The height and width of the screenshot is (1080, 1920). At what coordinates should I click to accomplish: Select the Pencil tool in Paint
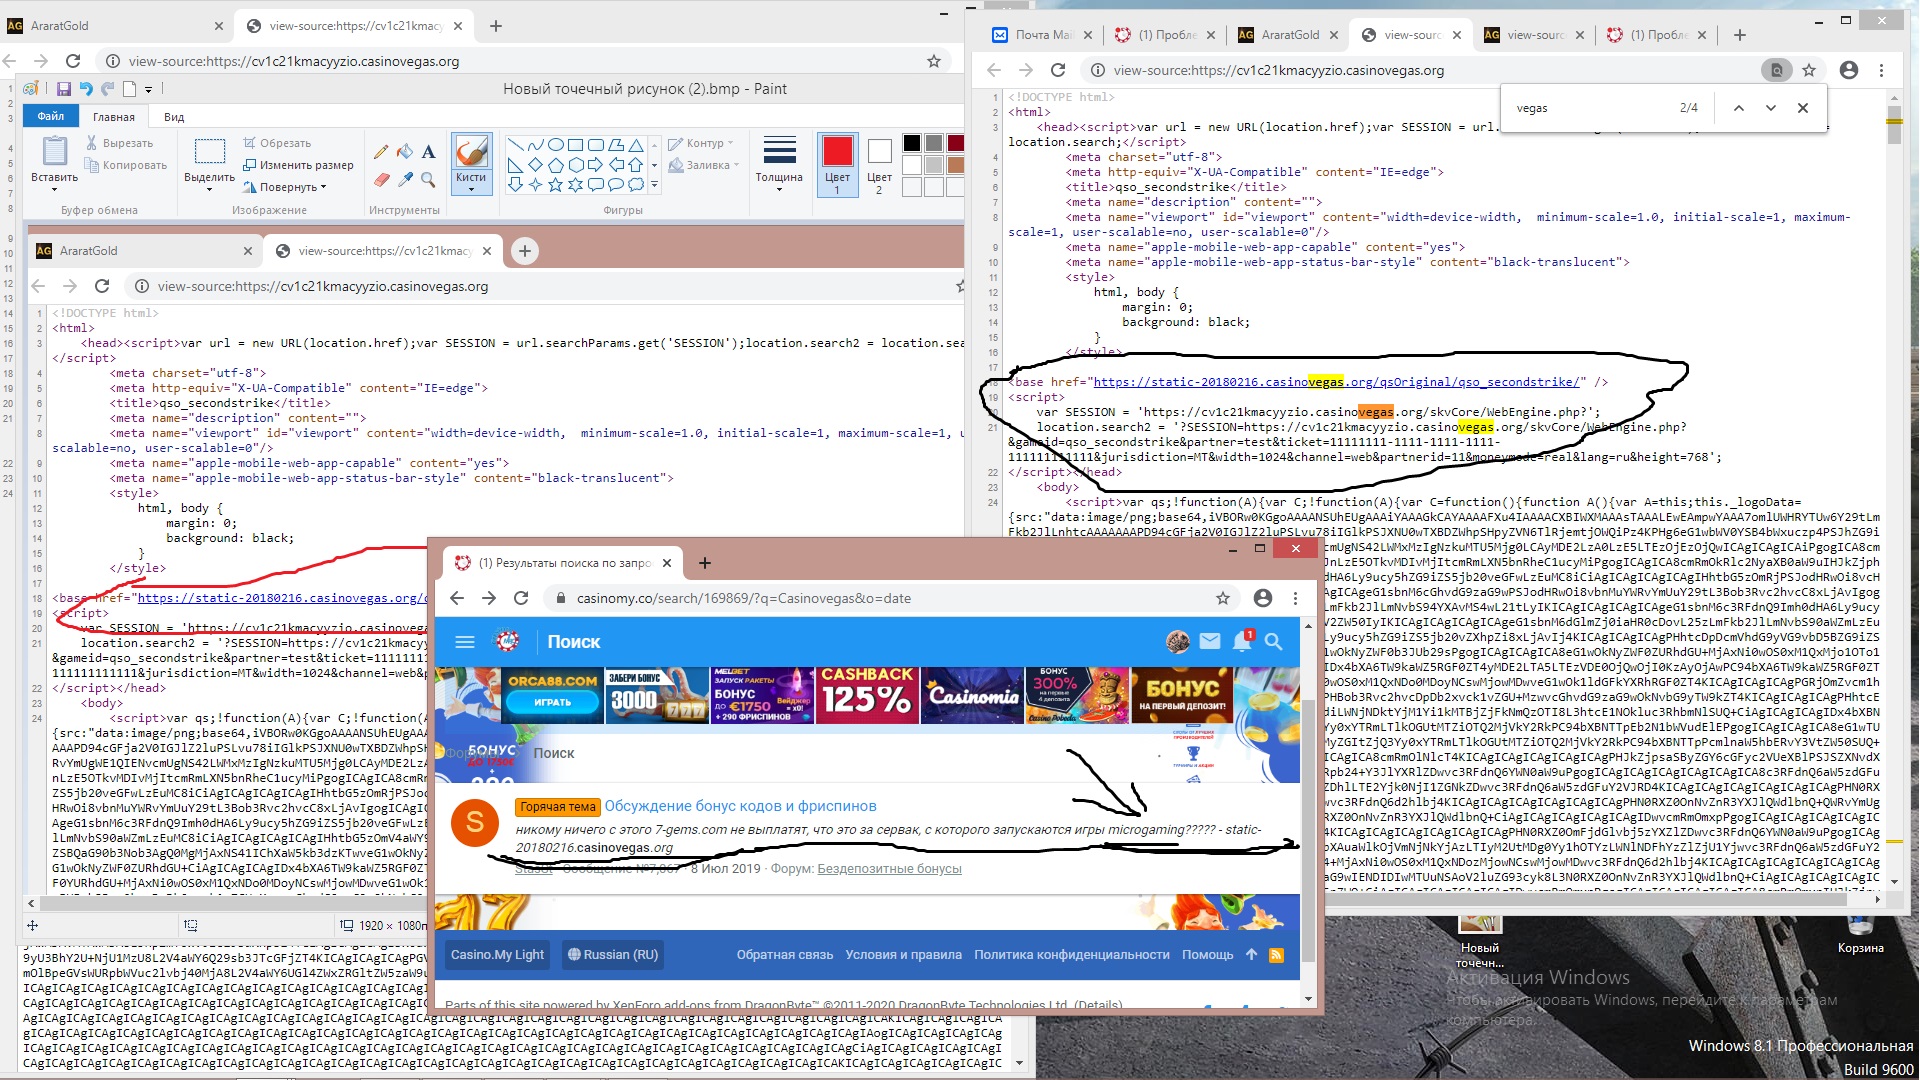click(x=381, y=152)
